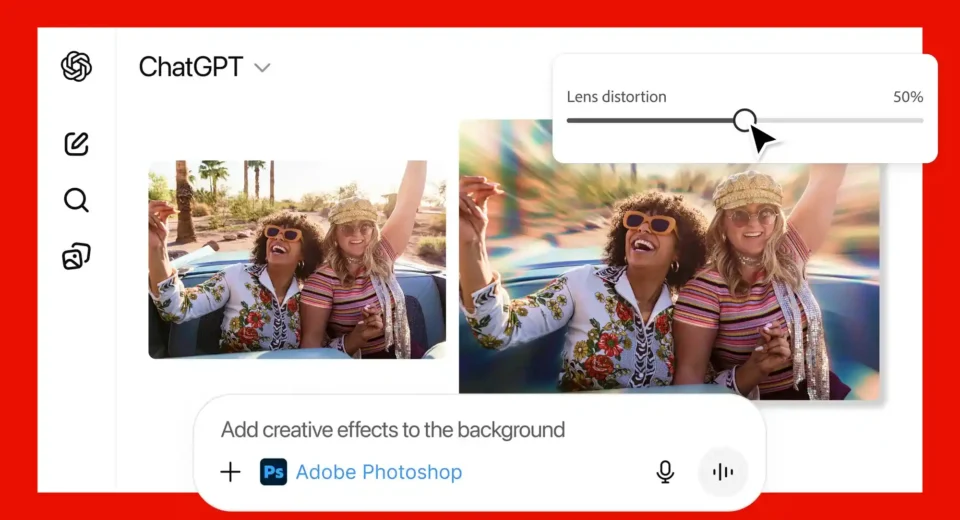
Task: Click the Photoshop Ps app icon
Action: click(x=273, y=472)
